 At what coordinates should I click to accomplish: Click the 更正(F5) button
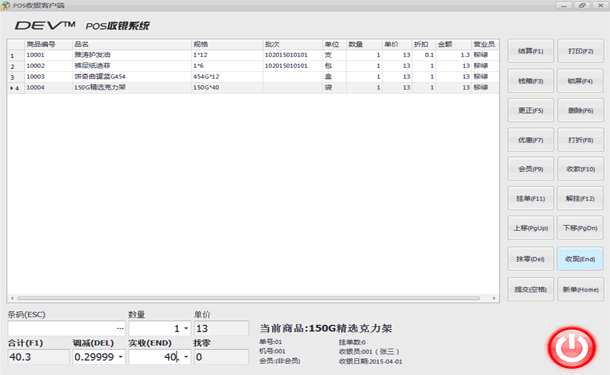(x=530, y=110)
